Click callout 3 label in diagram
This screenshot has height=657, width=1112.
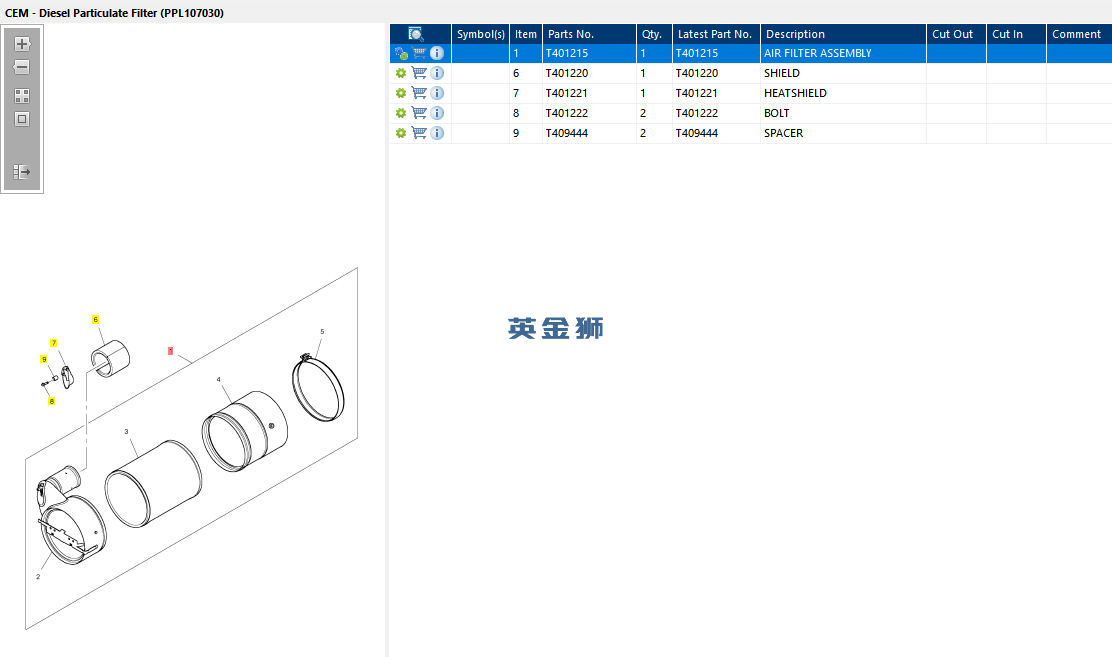(126, 431)
